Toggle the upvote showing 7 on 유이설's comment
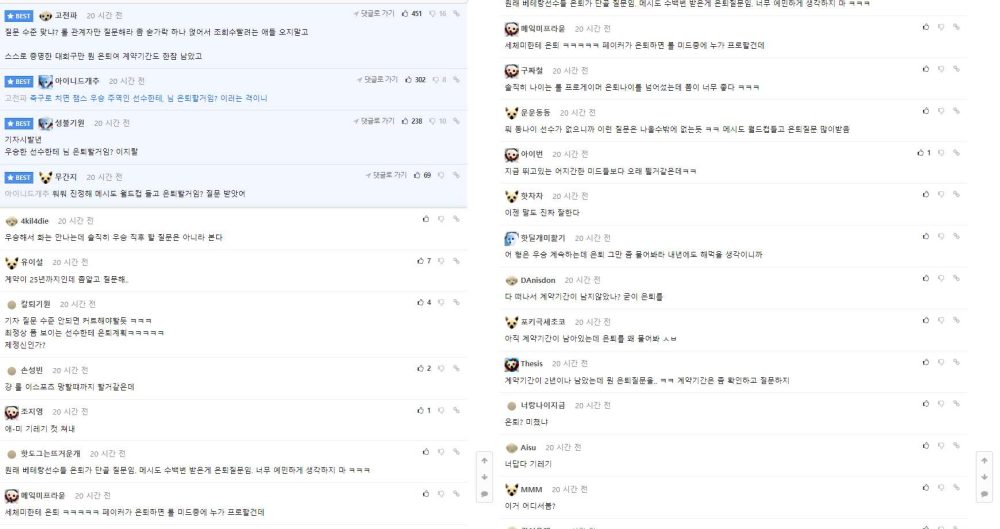 point(424,261)
